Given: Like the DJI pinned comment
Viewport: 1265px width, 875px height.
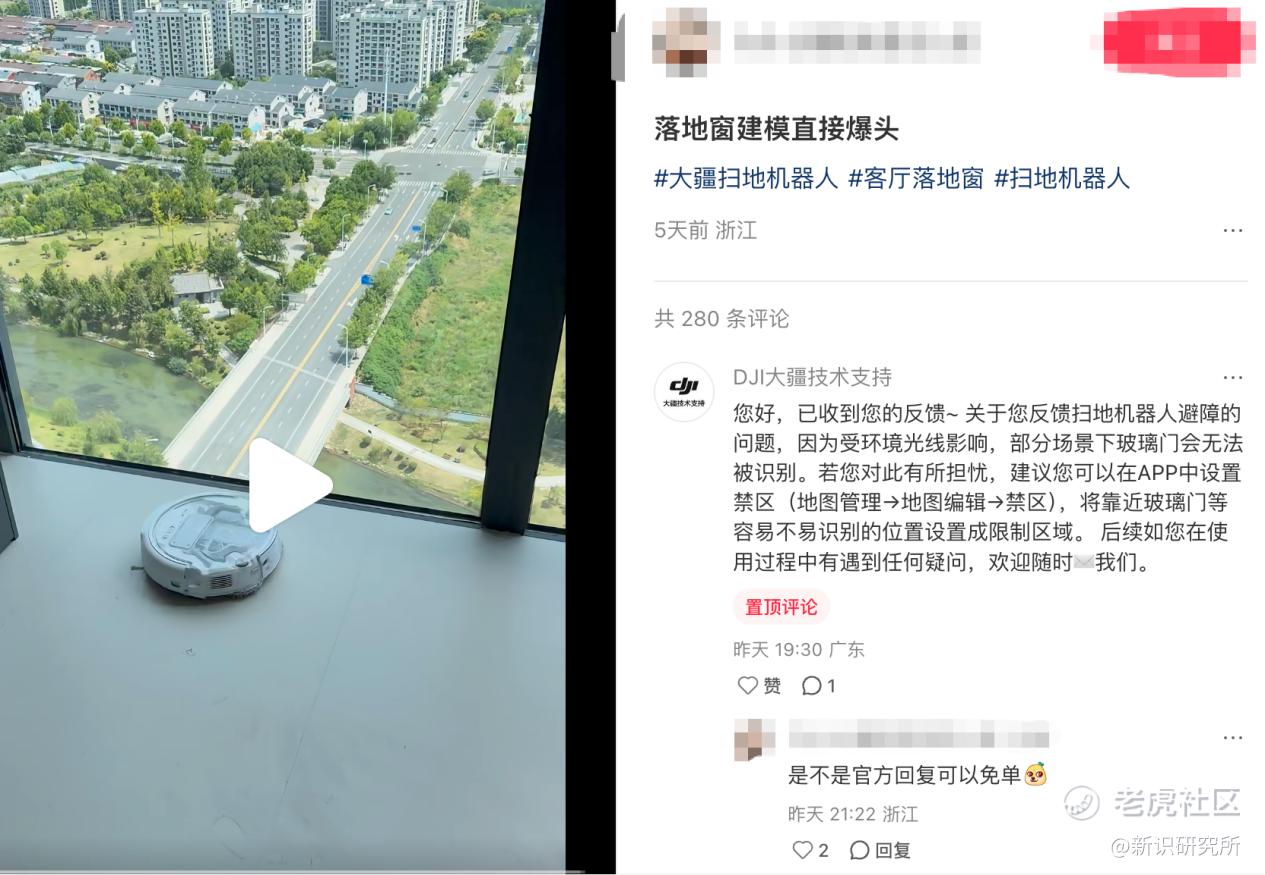Looking at the screenshot, I should [759, 686].
